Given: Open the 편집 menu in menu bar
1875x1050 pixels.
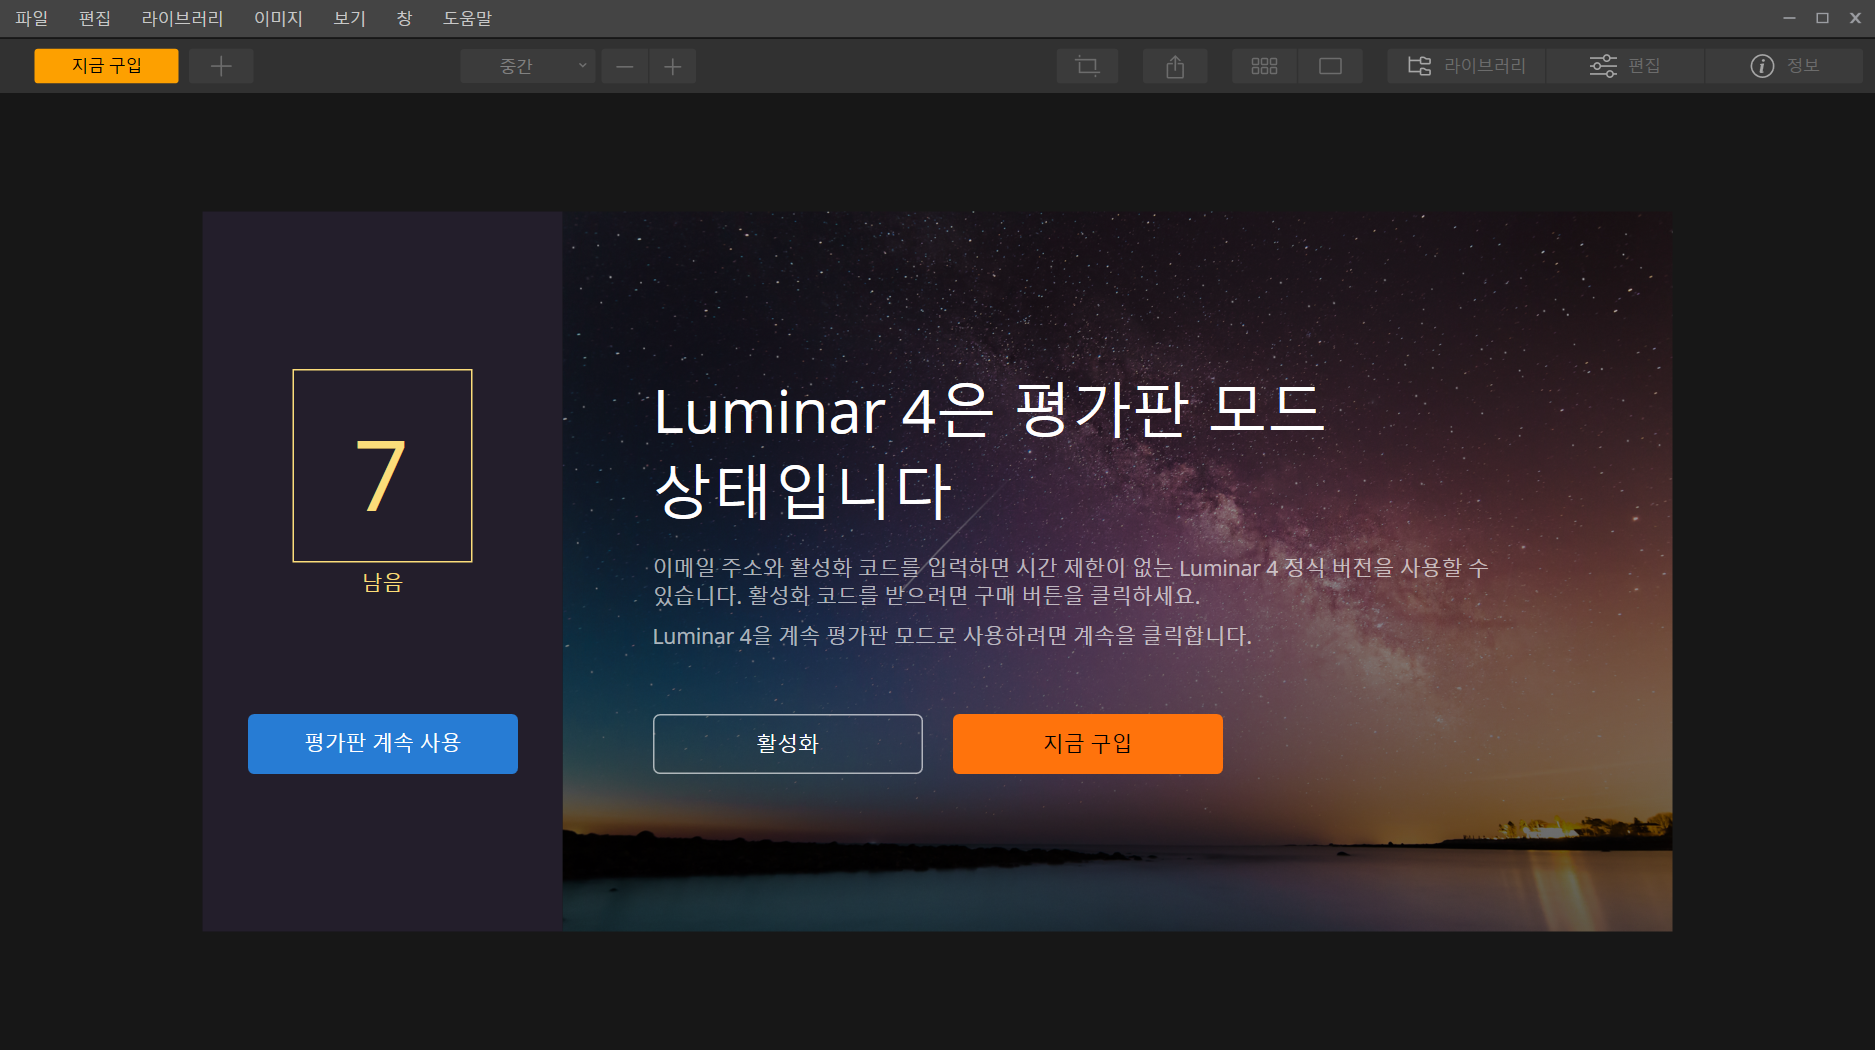Looking at the screenshot, I should tap(95, 18).
